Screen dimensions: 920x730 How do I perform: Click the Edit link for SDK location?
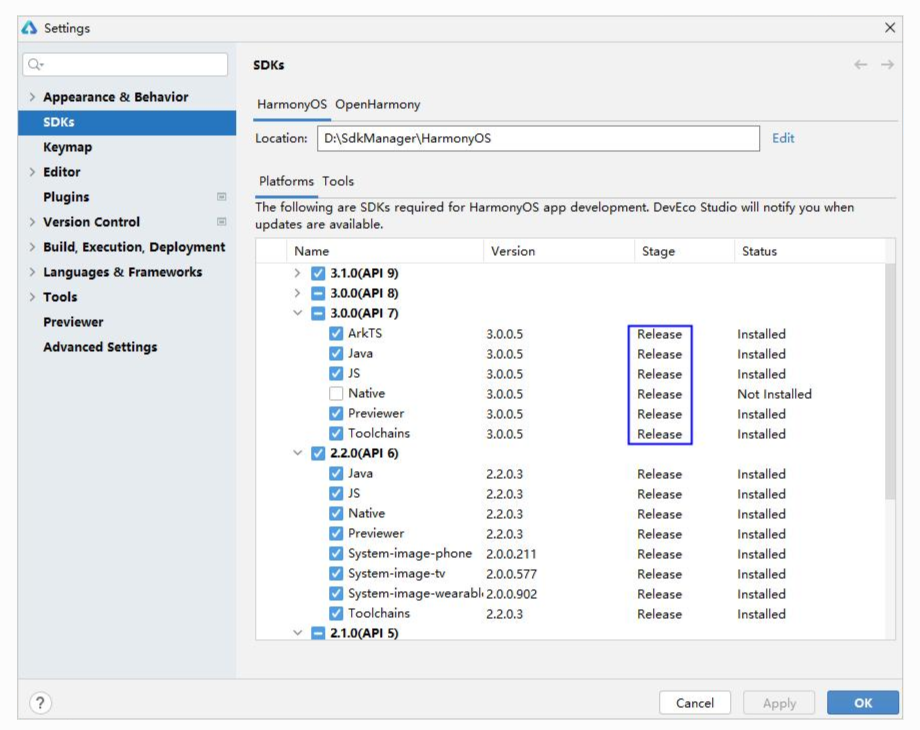[x=783, y=138]
